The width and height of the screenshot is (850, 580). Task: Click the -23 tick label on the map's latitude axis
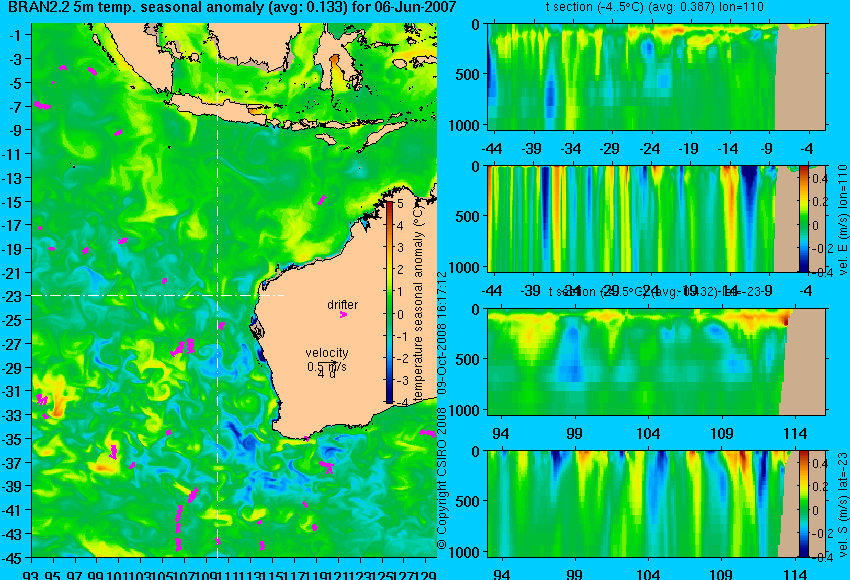point(12,297)
